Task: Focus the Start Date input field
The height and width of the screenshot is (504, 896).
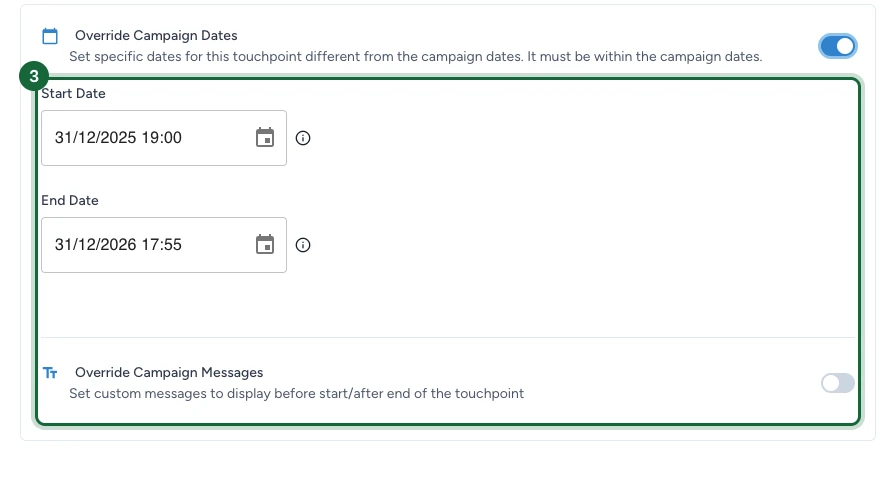Action: coord(164,138)
